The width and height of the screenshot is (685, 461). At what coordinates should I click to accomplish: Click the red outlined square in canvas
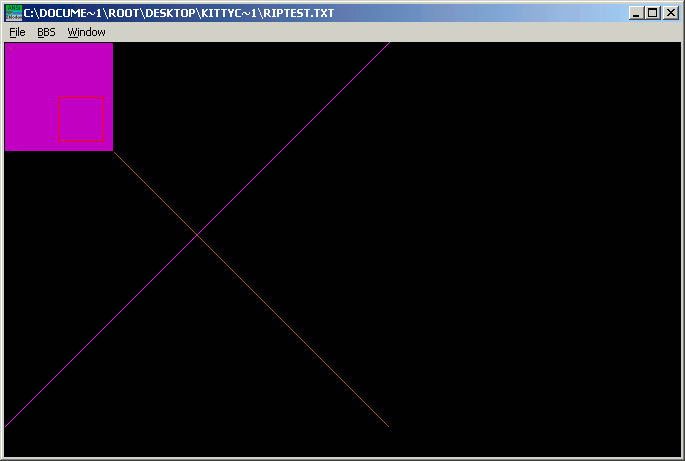pyautogui.click(x=82, y=119)
